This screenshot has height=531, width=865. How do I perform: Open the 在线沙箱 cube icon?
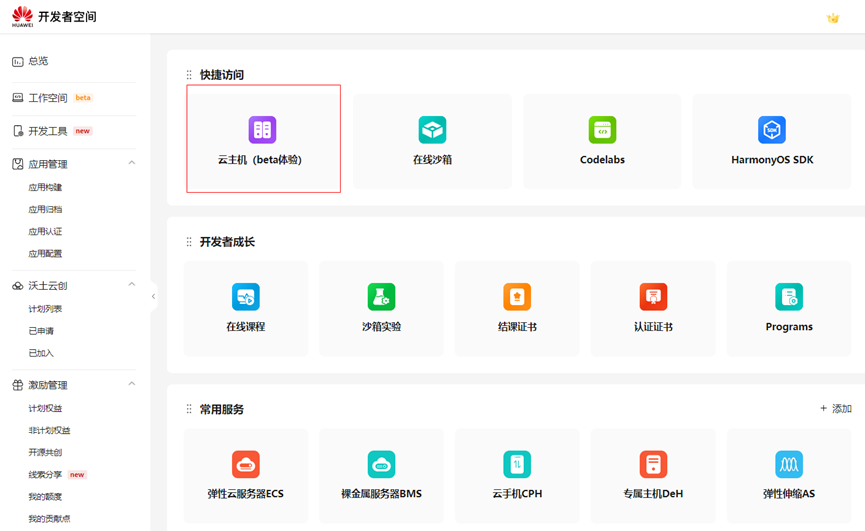pos(432,130)
